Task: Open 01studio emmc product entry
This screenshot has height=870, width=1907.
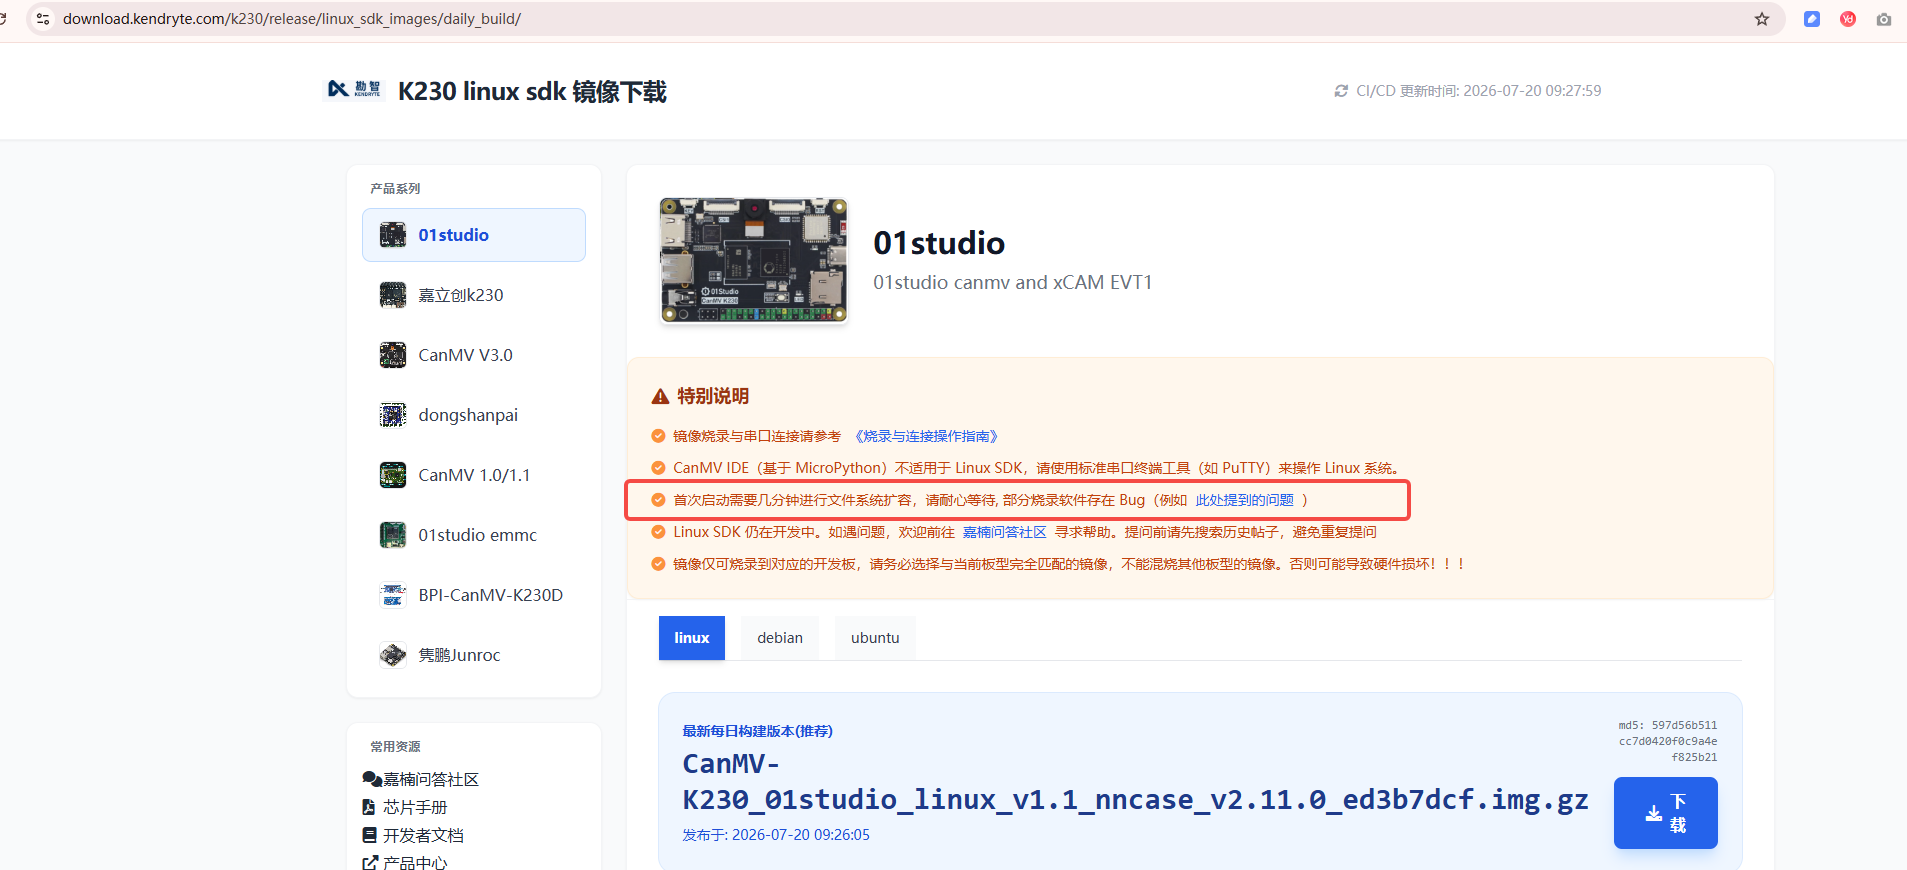Action: point(474,535)
